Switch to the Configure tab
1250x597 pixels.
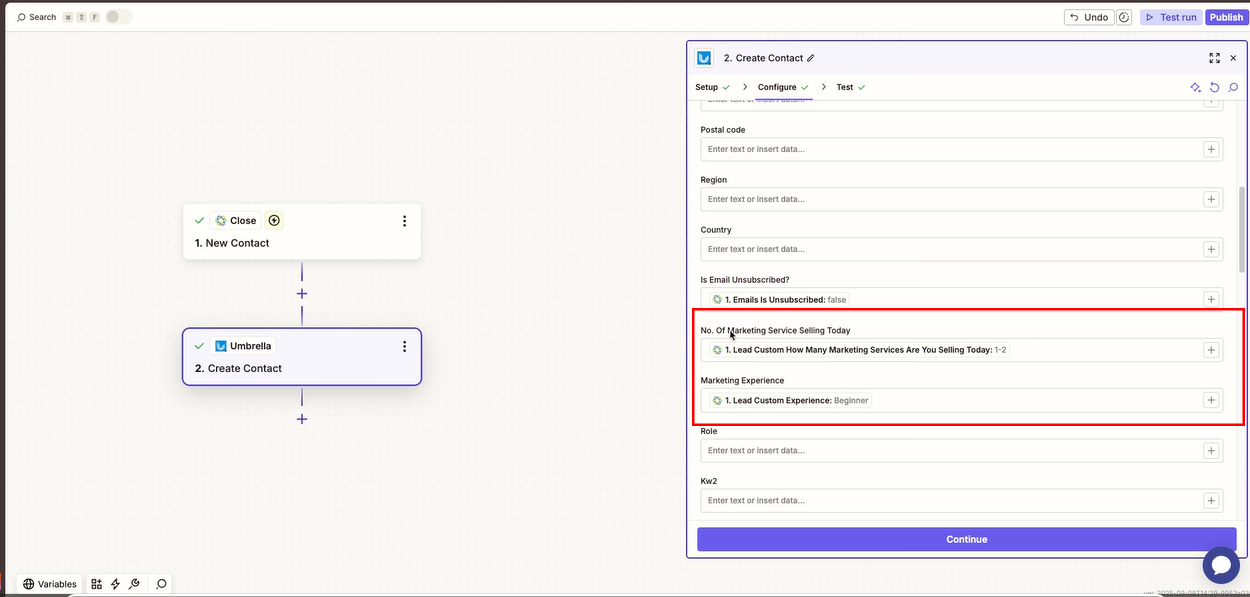point(783,87)
